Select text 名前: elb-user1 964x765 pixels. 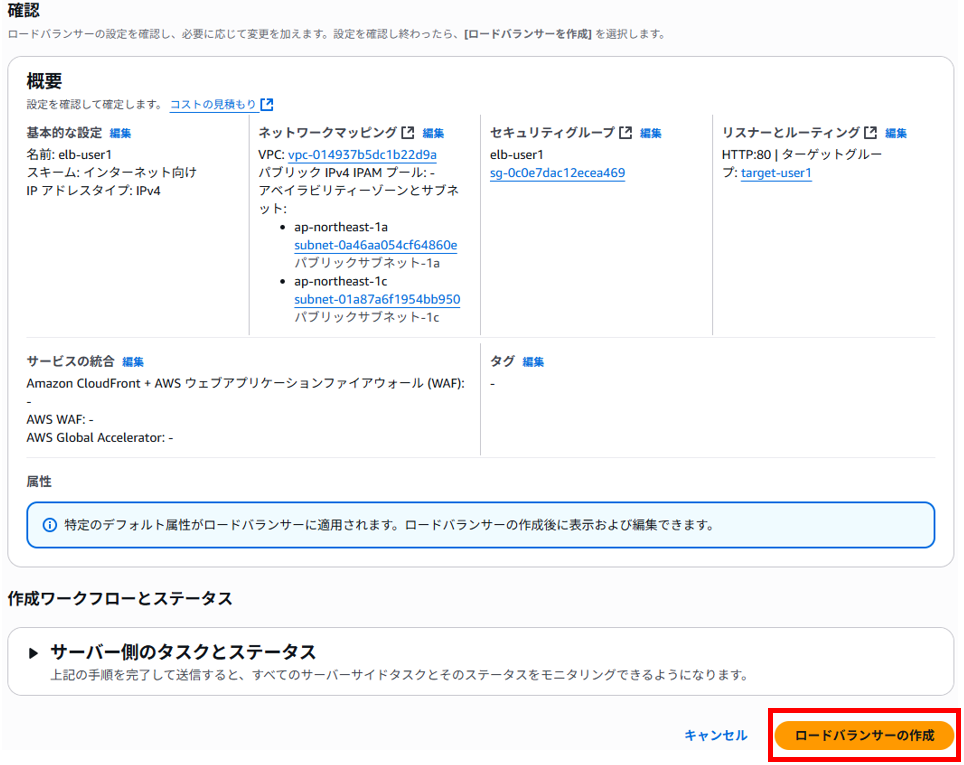69,155
